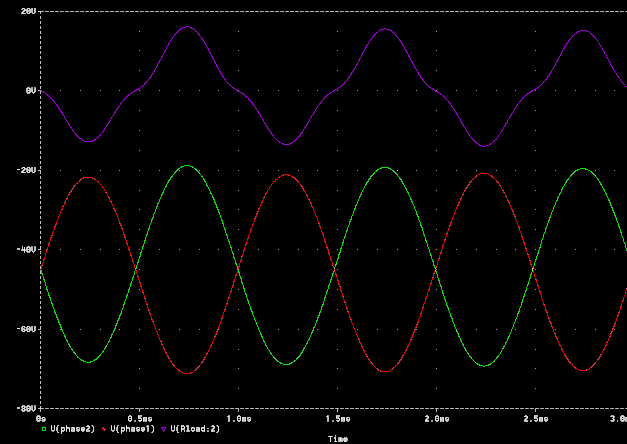Click the -20V label on Y axis
This screenshot has width=627, height=444.
point(25,170)
